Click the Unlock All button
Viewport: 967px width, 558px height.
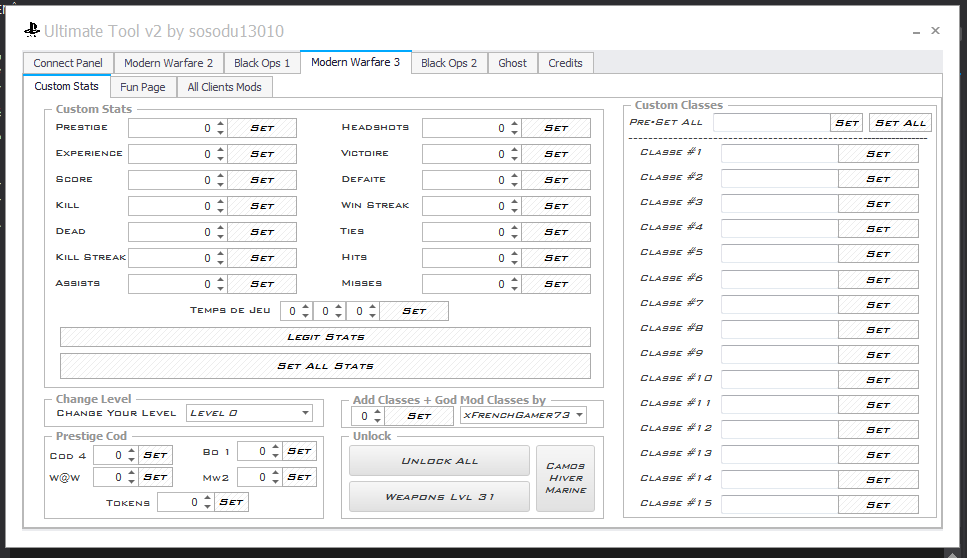click(439, 461)
